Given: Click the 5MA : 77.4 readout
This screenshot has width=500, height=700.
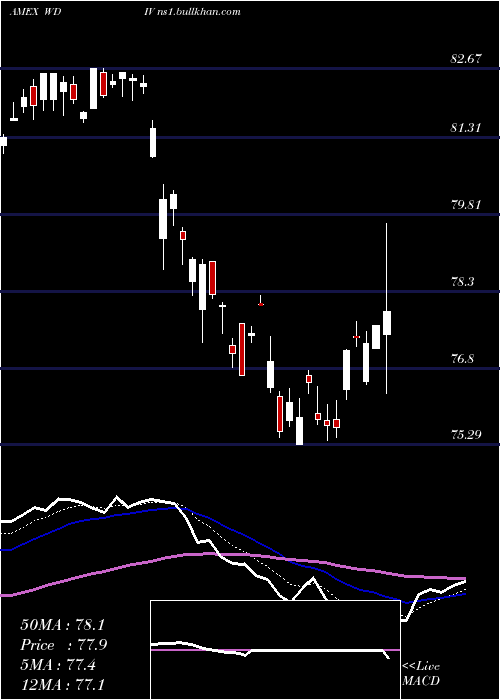Looking at the screenshot, I should pyautogui.click(x=58, y=665).
